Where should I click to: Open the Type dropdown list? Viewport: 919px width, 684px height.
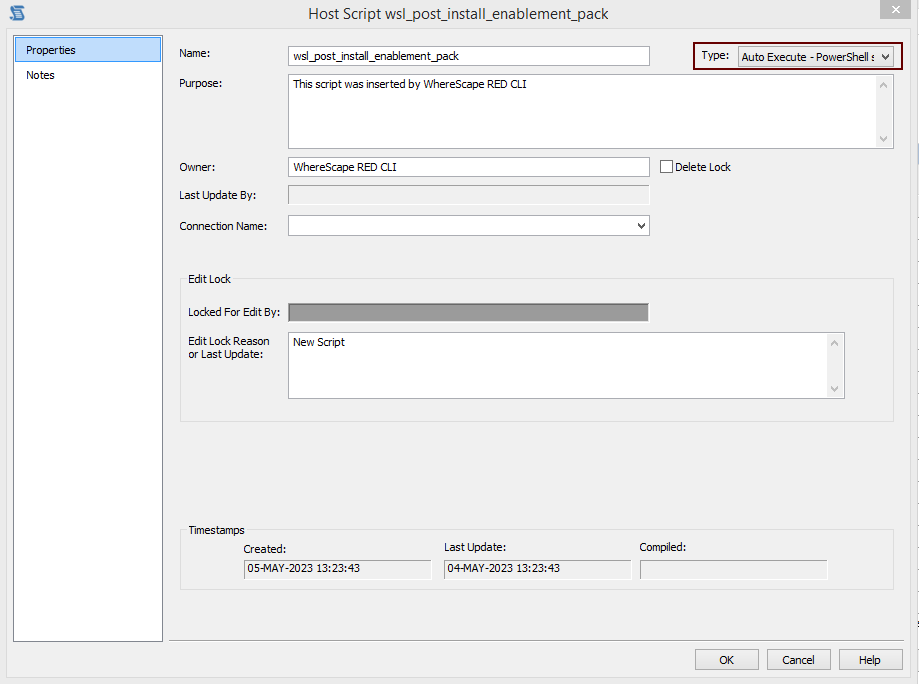coord(815,57)
